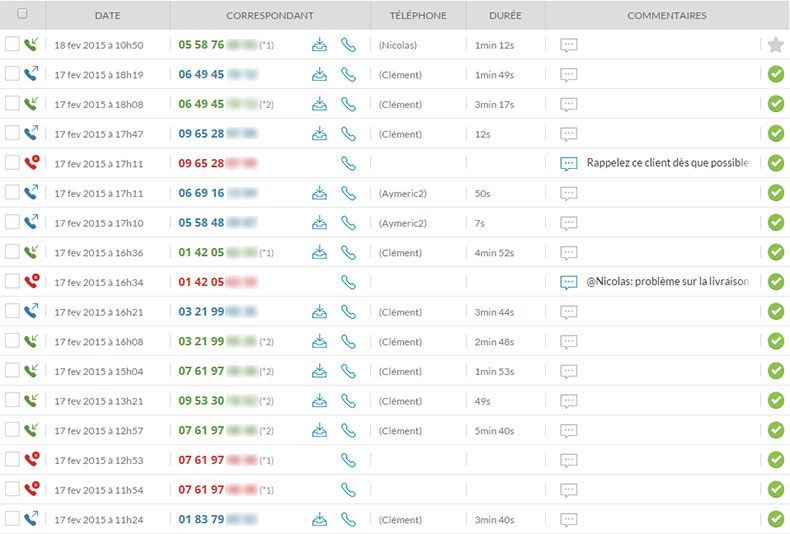
Task: Tick the checkbox of the 17 fev 18h08 call
Action: pos(12,103)
